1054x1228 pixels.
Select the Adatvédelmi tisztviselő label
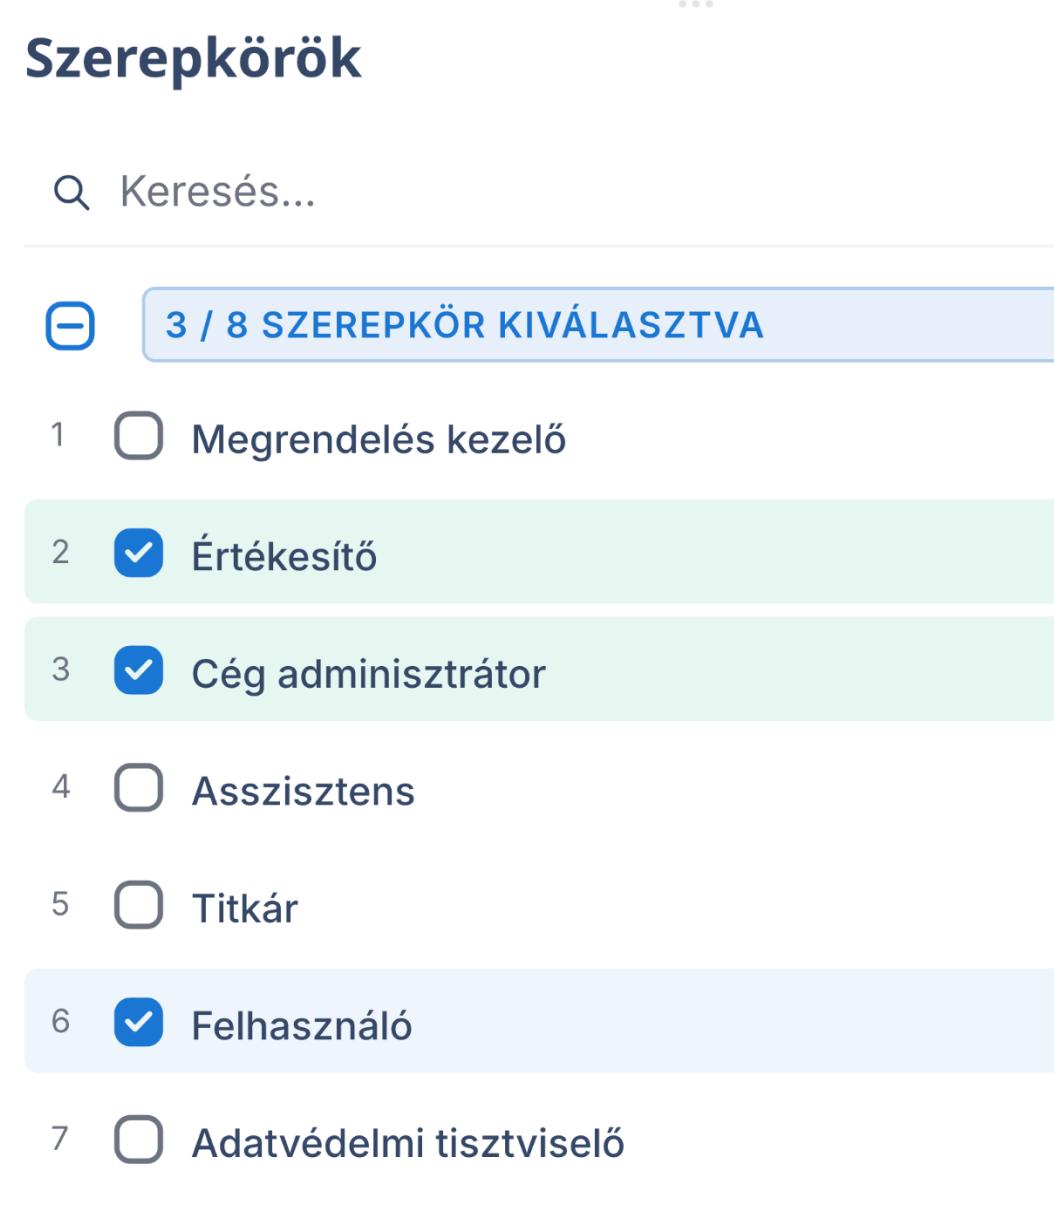click(x=408, y=1143)
